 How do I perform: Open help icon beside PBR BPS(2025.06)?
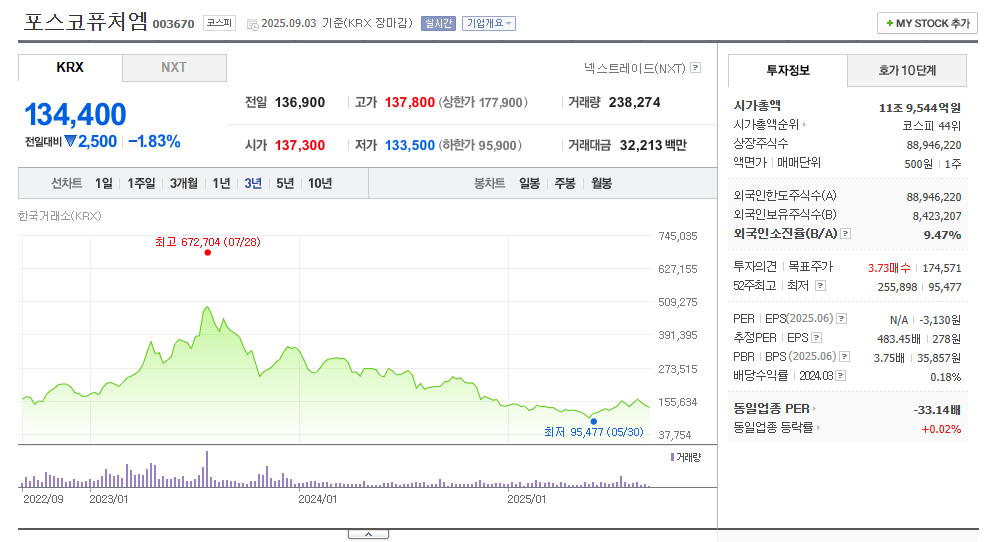[844, 357]
